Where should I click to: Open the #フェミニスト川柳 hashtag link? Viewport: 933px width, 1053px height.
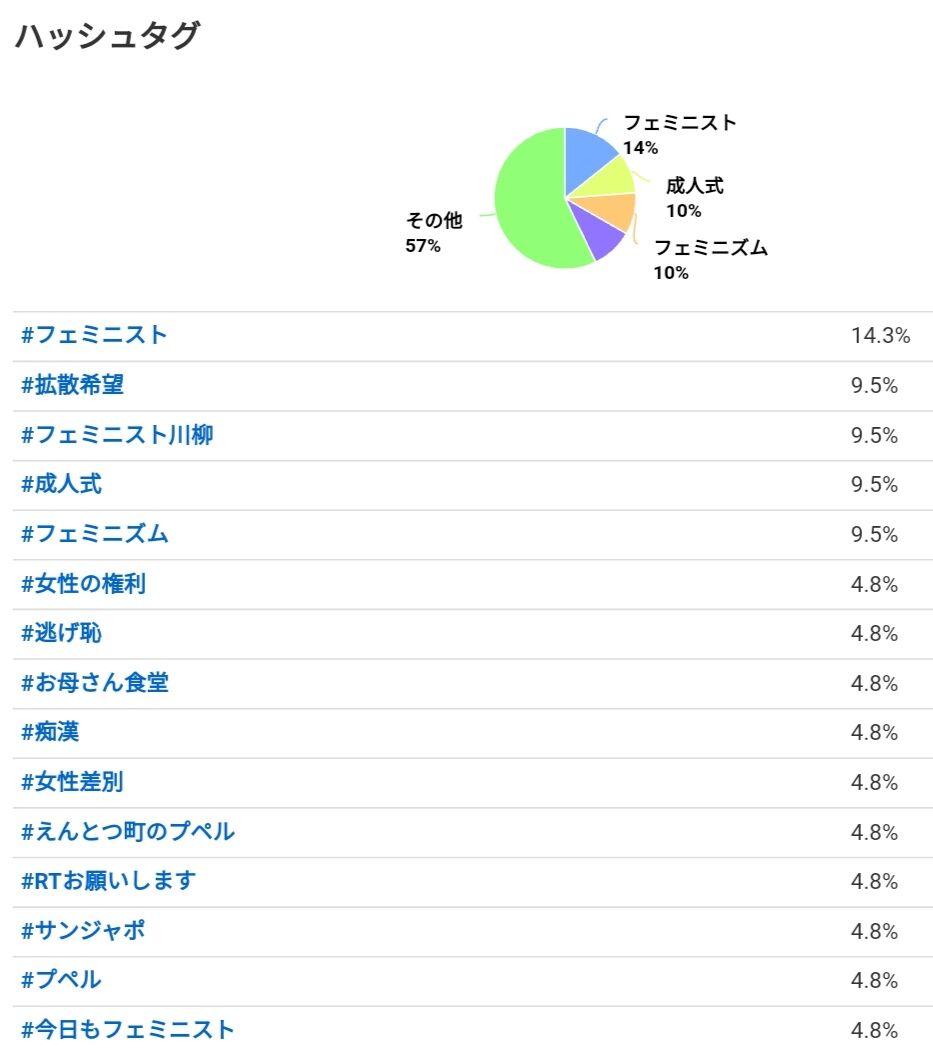pos(117,434)
